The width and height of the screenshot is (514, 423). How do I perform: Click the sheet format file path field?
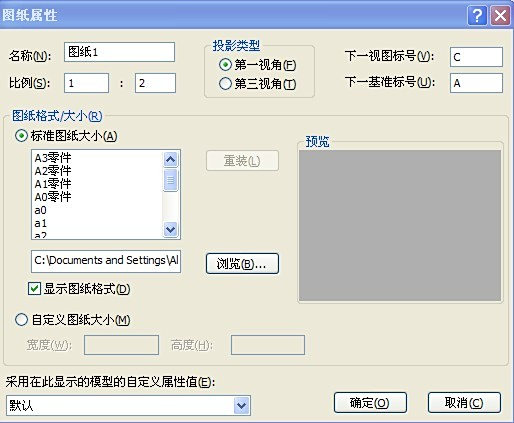[106, 261]
